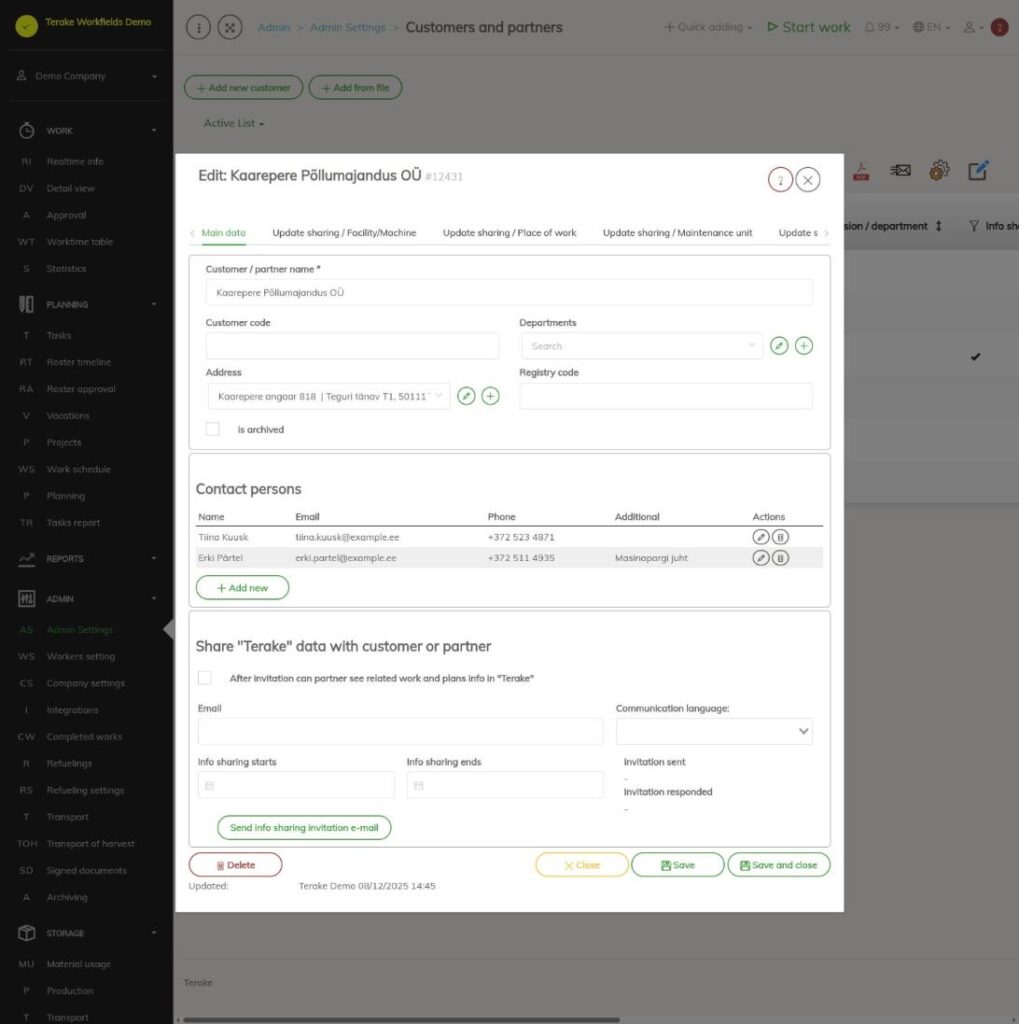Image resolution: width=1019 pixels, height=1024 pixels.
Task: Filter the Info sharing column
Action: (x=974, y=226)
